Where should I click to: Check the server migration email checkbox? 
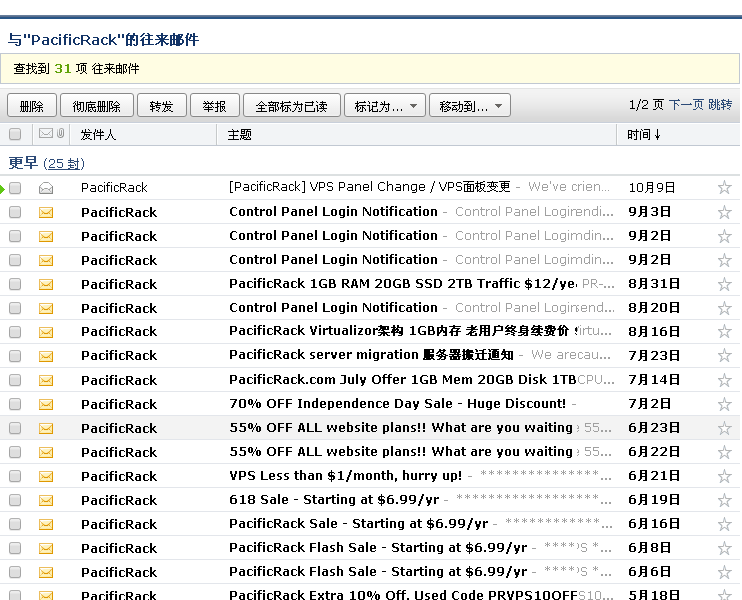15,356
